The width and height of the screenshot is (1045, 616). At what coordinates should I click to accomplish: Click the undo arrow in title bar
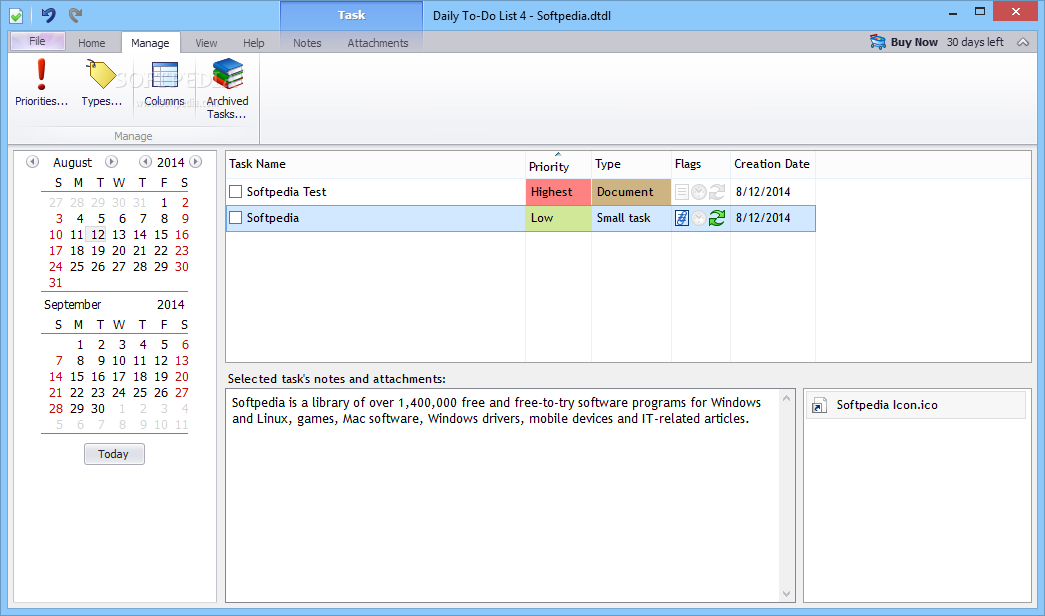pyautogui.click(x=48, y=15)
